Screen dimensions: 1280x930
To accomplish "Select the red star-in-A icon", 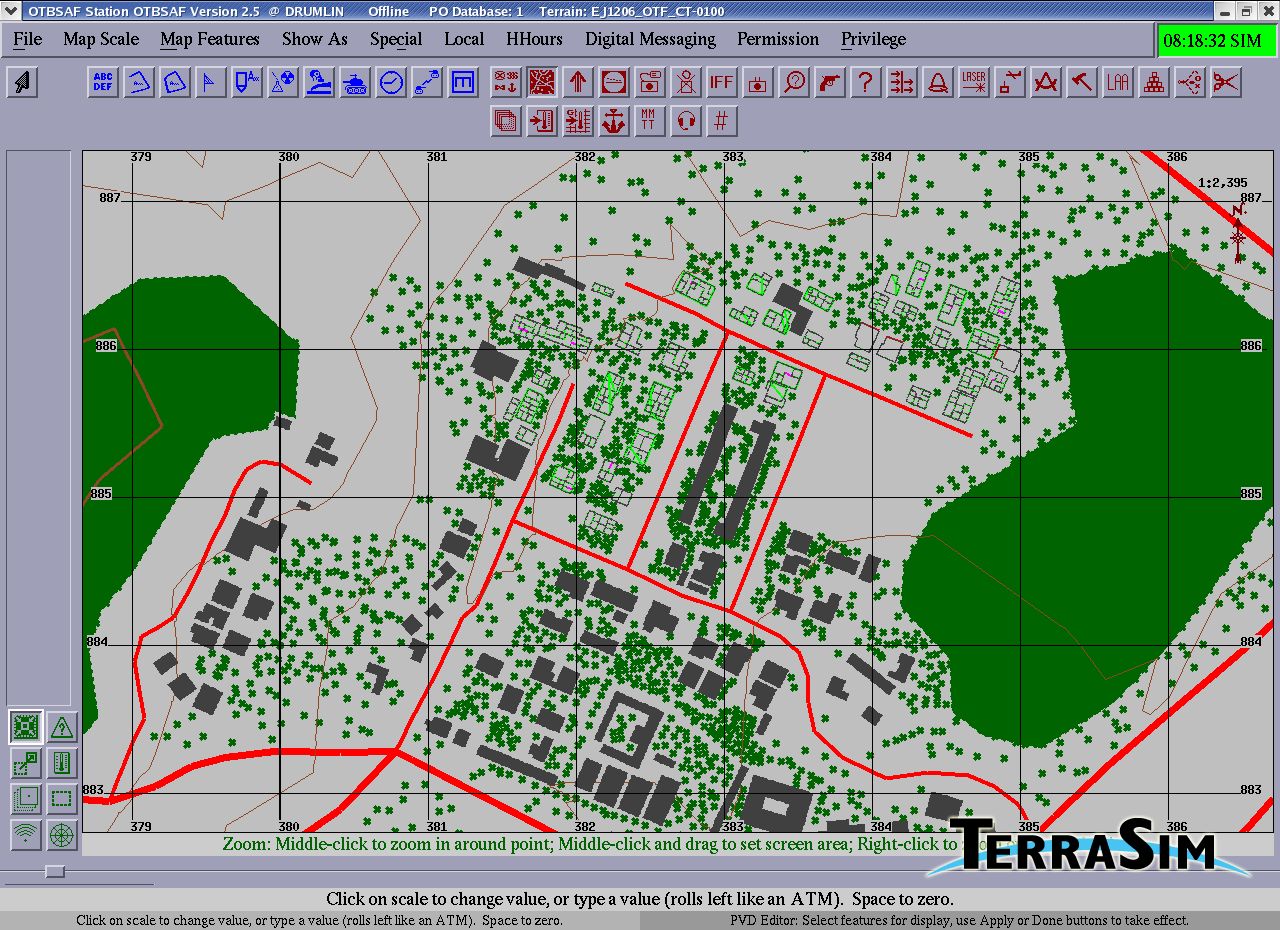I will pos(1046,82).
